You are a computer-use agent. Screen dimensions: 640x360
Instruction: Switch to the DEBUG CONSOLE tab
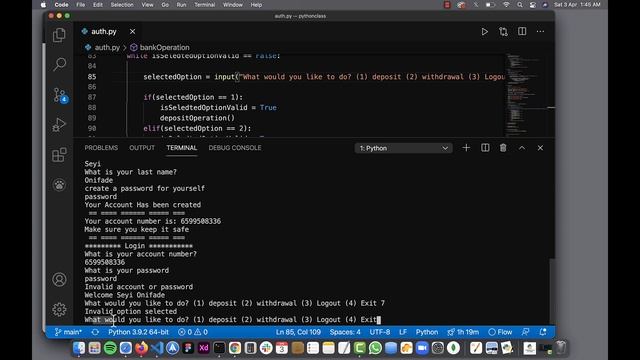235,148
